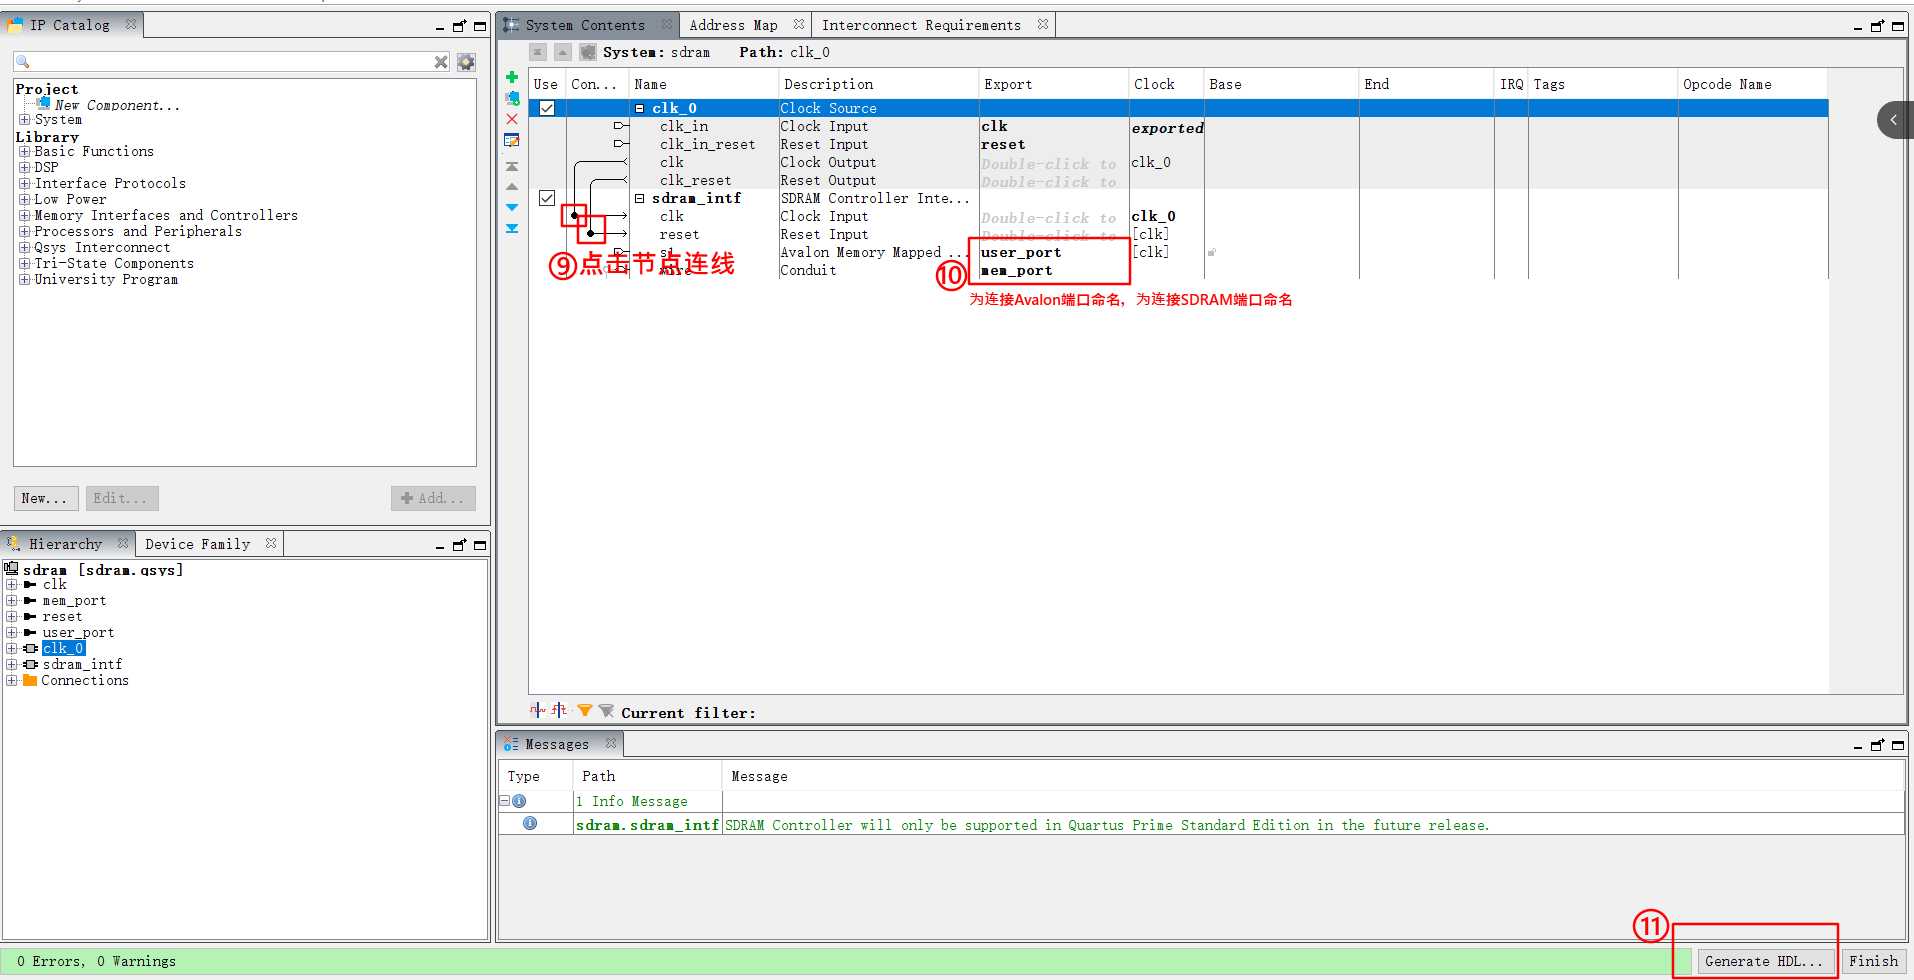Move component to bottom of list

click(x=511, y=228)
